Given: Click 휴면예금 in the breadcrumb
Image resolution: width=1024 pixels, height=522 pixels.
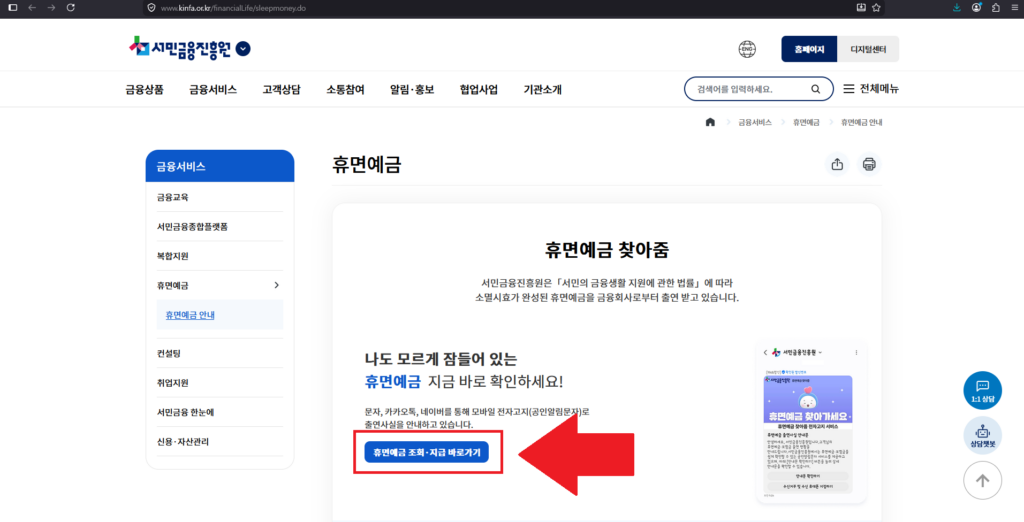Looking at the screenshot, I should point(806,122).
